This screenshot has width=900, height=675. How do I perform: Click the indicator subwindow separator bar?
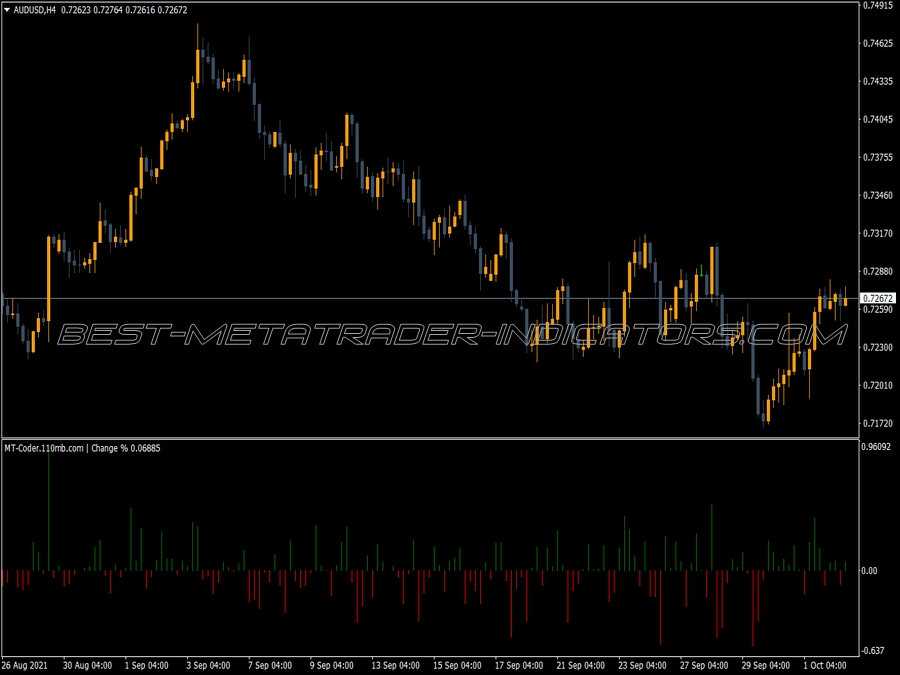tap(450, 439)
